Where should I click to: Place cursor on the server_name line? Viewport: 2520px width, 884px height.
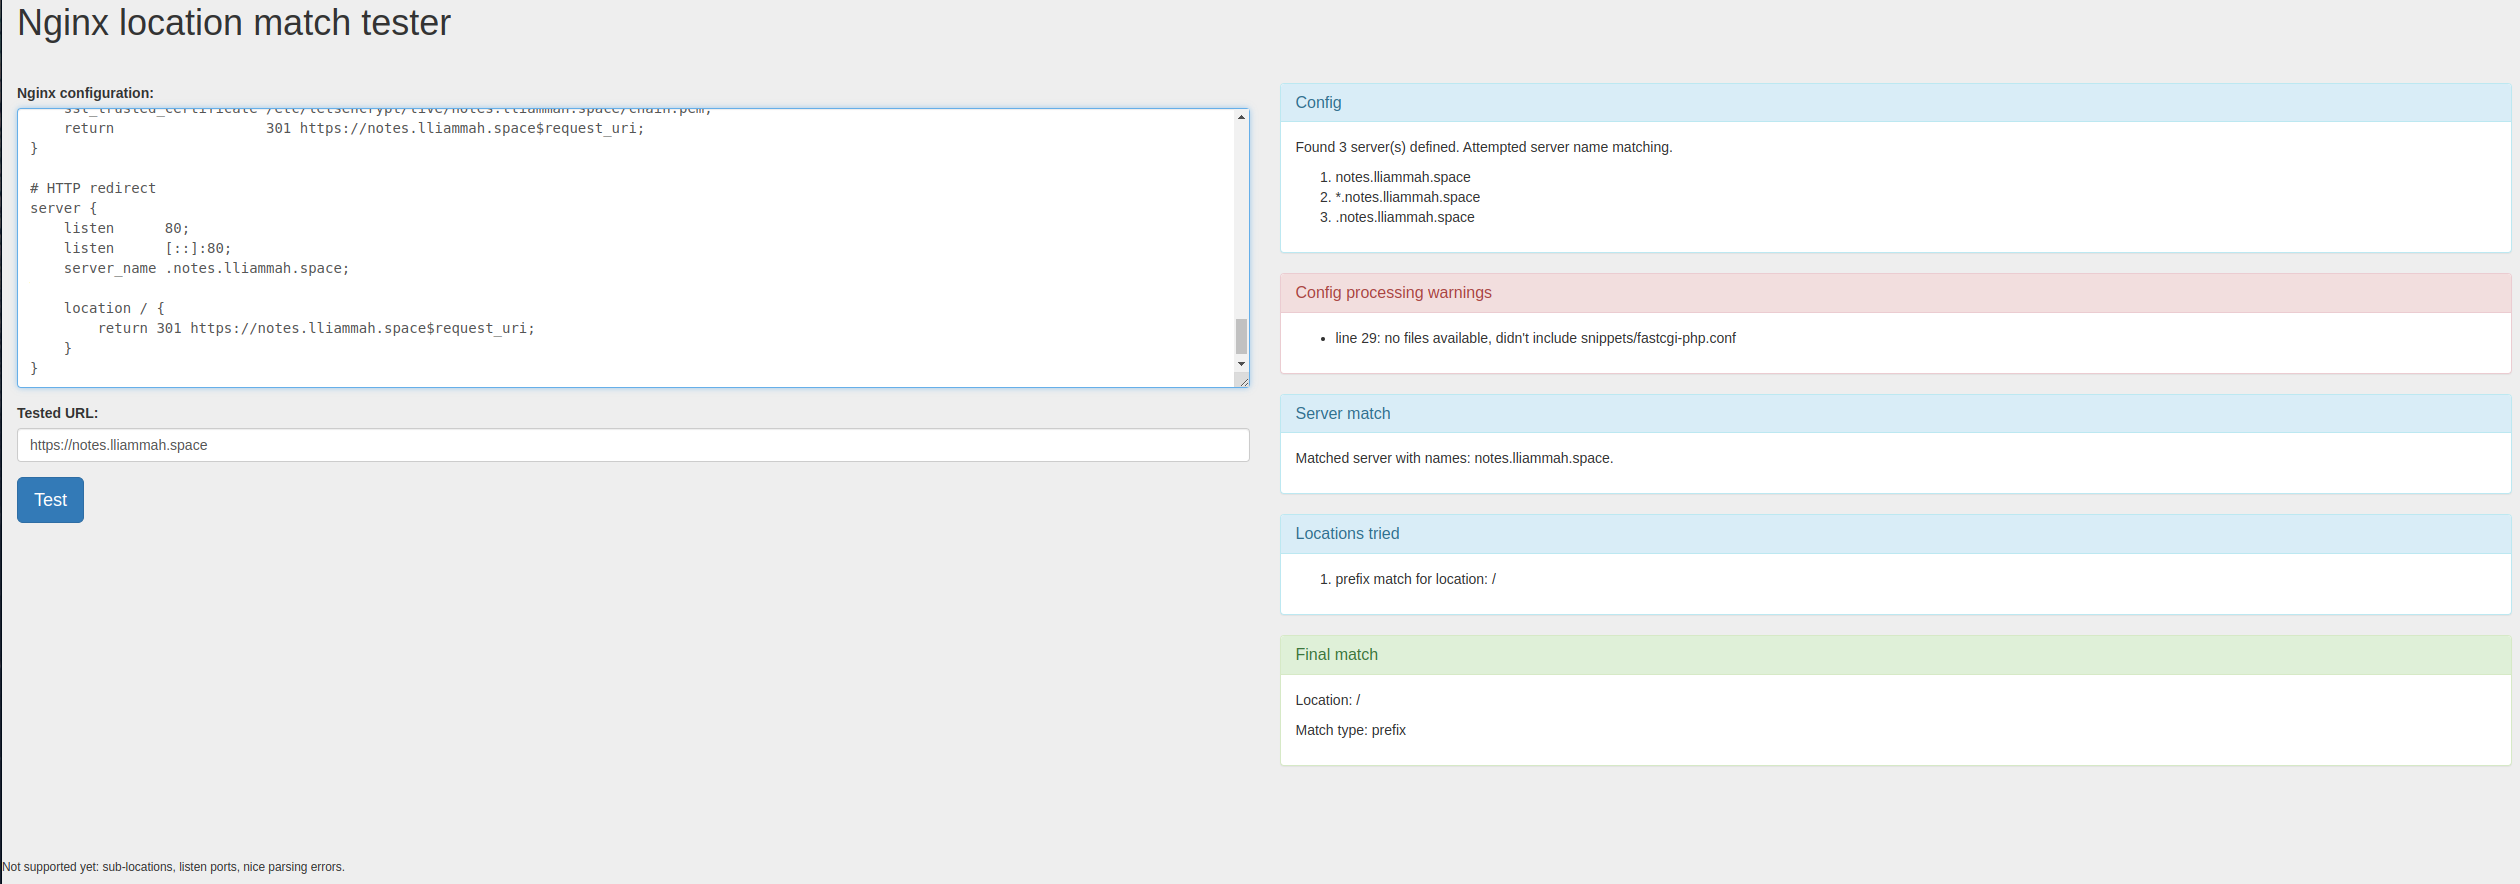point(206,268)
